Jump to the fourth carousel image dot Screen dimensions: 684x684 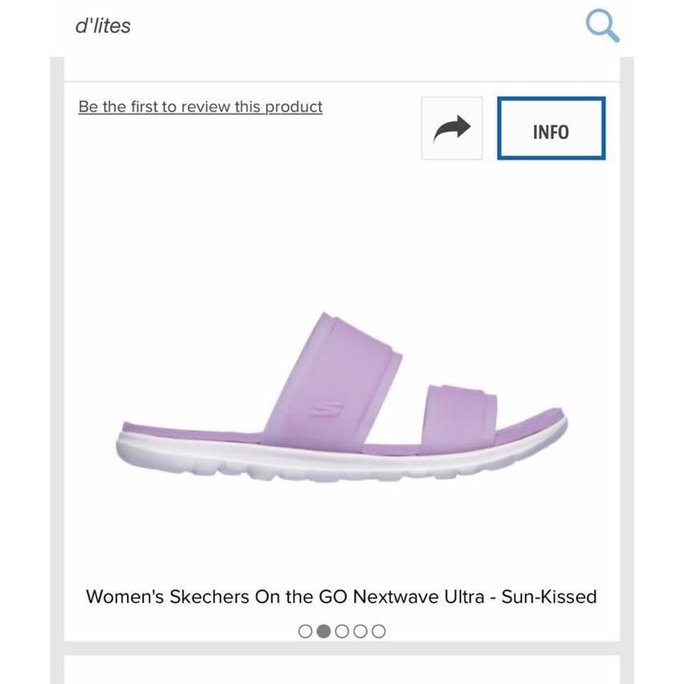[360, 631]
